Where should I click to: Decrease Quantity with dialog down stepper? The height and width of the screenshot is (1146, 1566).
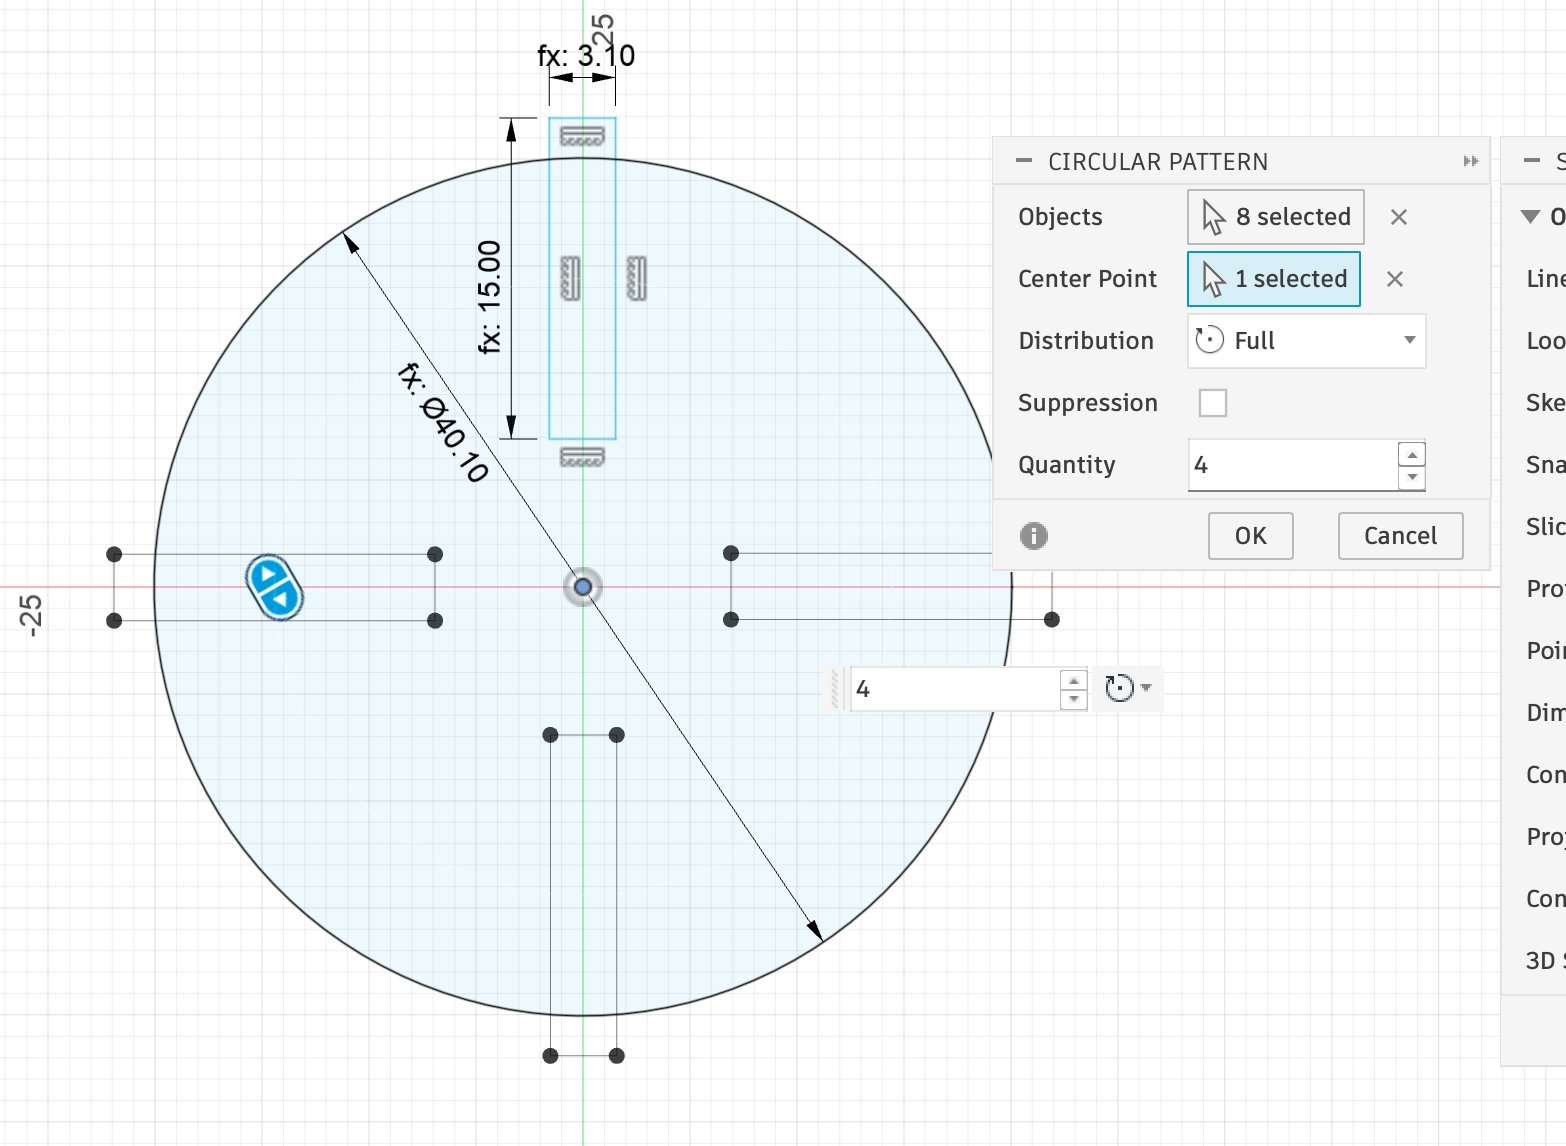[1412, 477]
